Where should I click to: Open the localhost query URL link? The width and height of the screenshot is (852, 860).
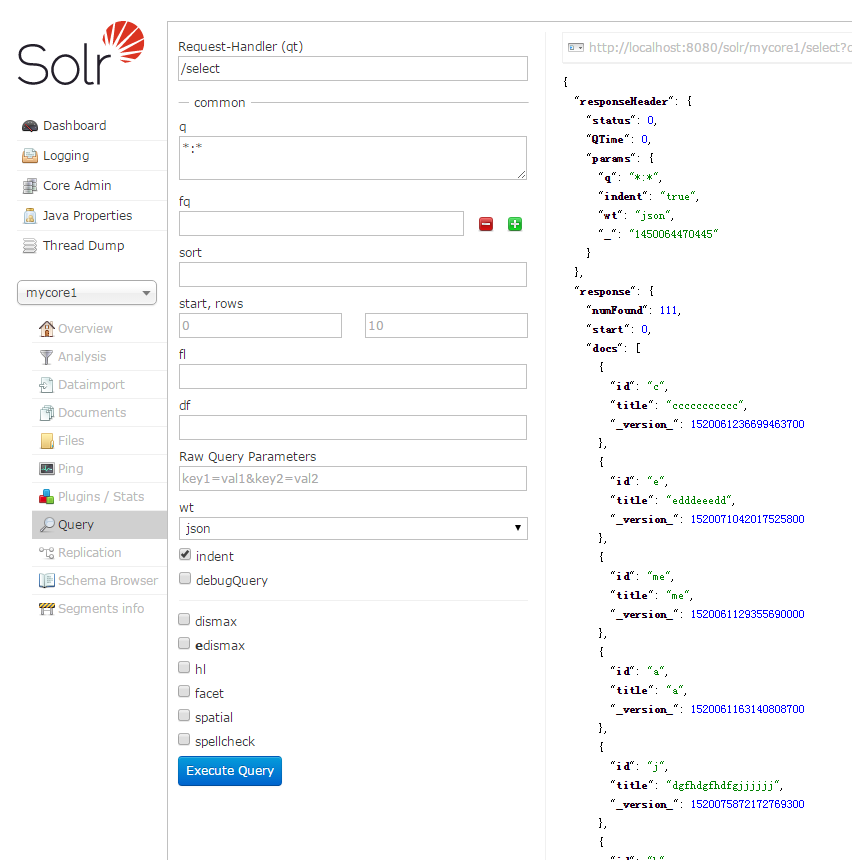[x=718, y=47]
